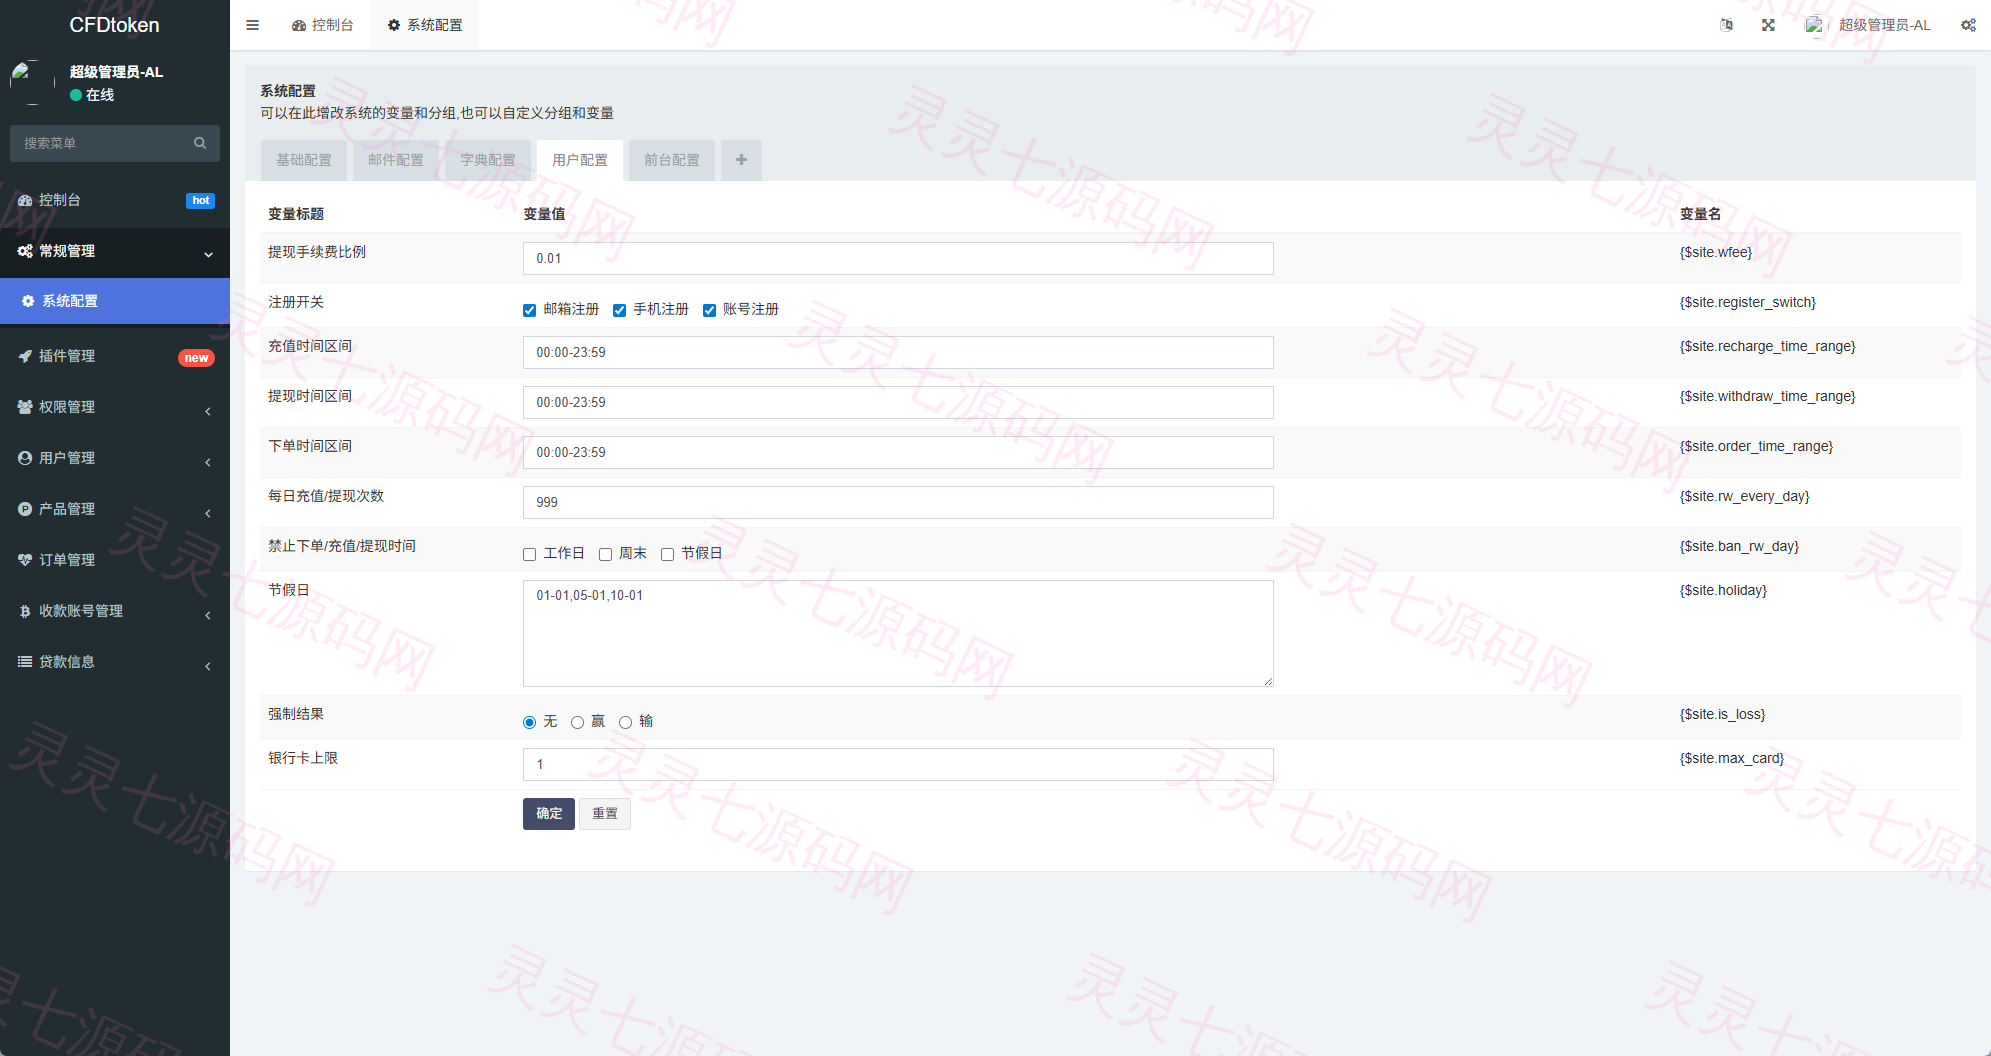Image resolution: width=1991 pixels, height=1056 pixels.
Task: Select the 输 radio for forced result
Action: [x=626, y=722]
